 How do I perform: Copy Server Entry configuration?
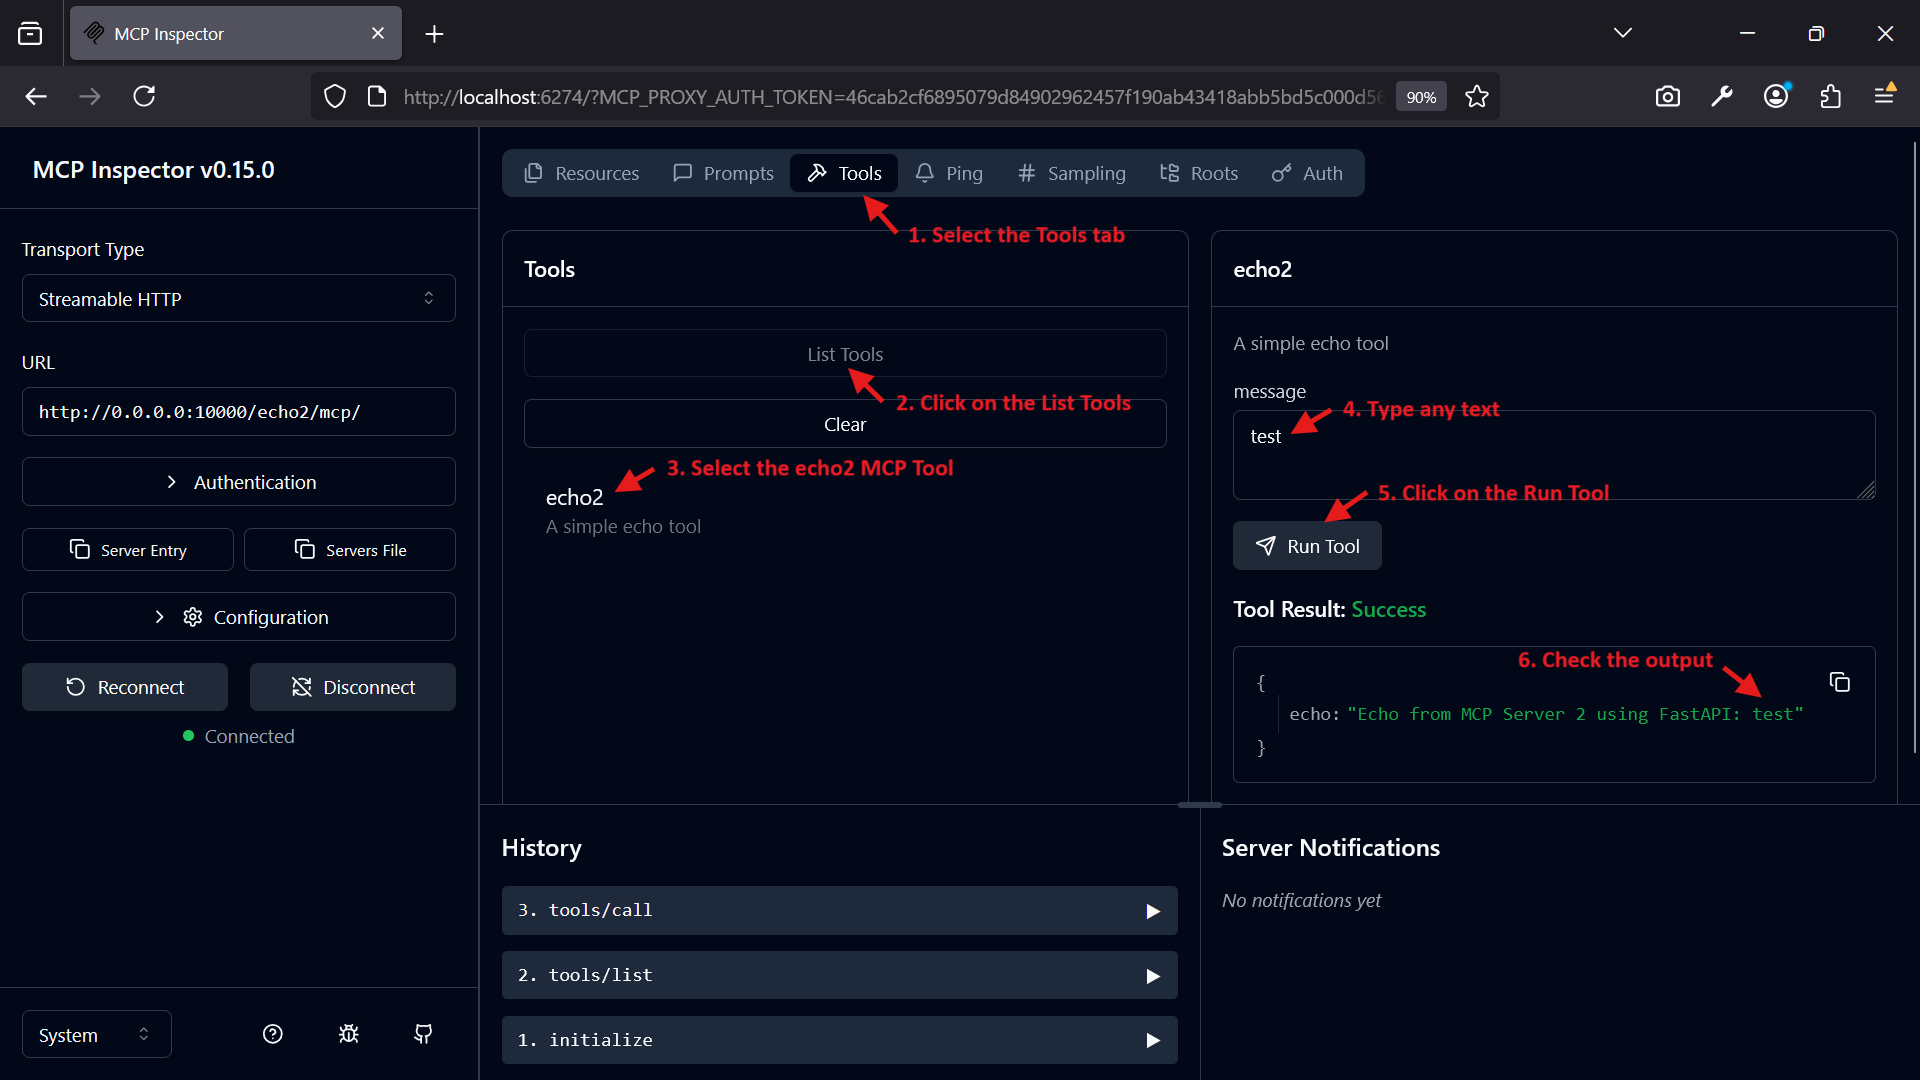tap(128, 550)
